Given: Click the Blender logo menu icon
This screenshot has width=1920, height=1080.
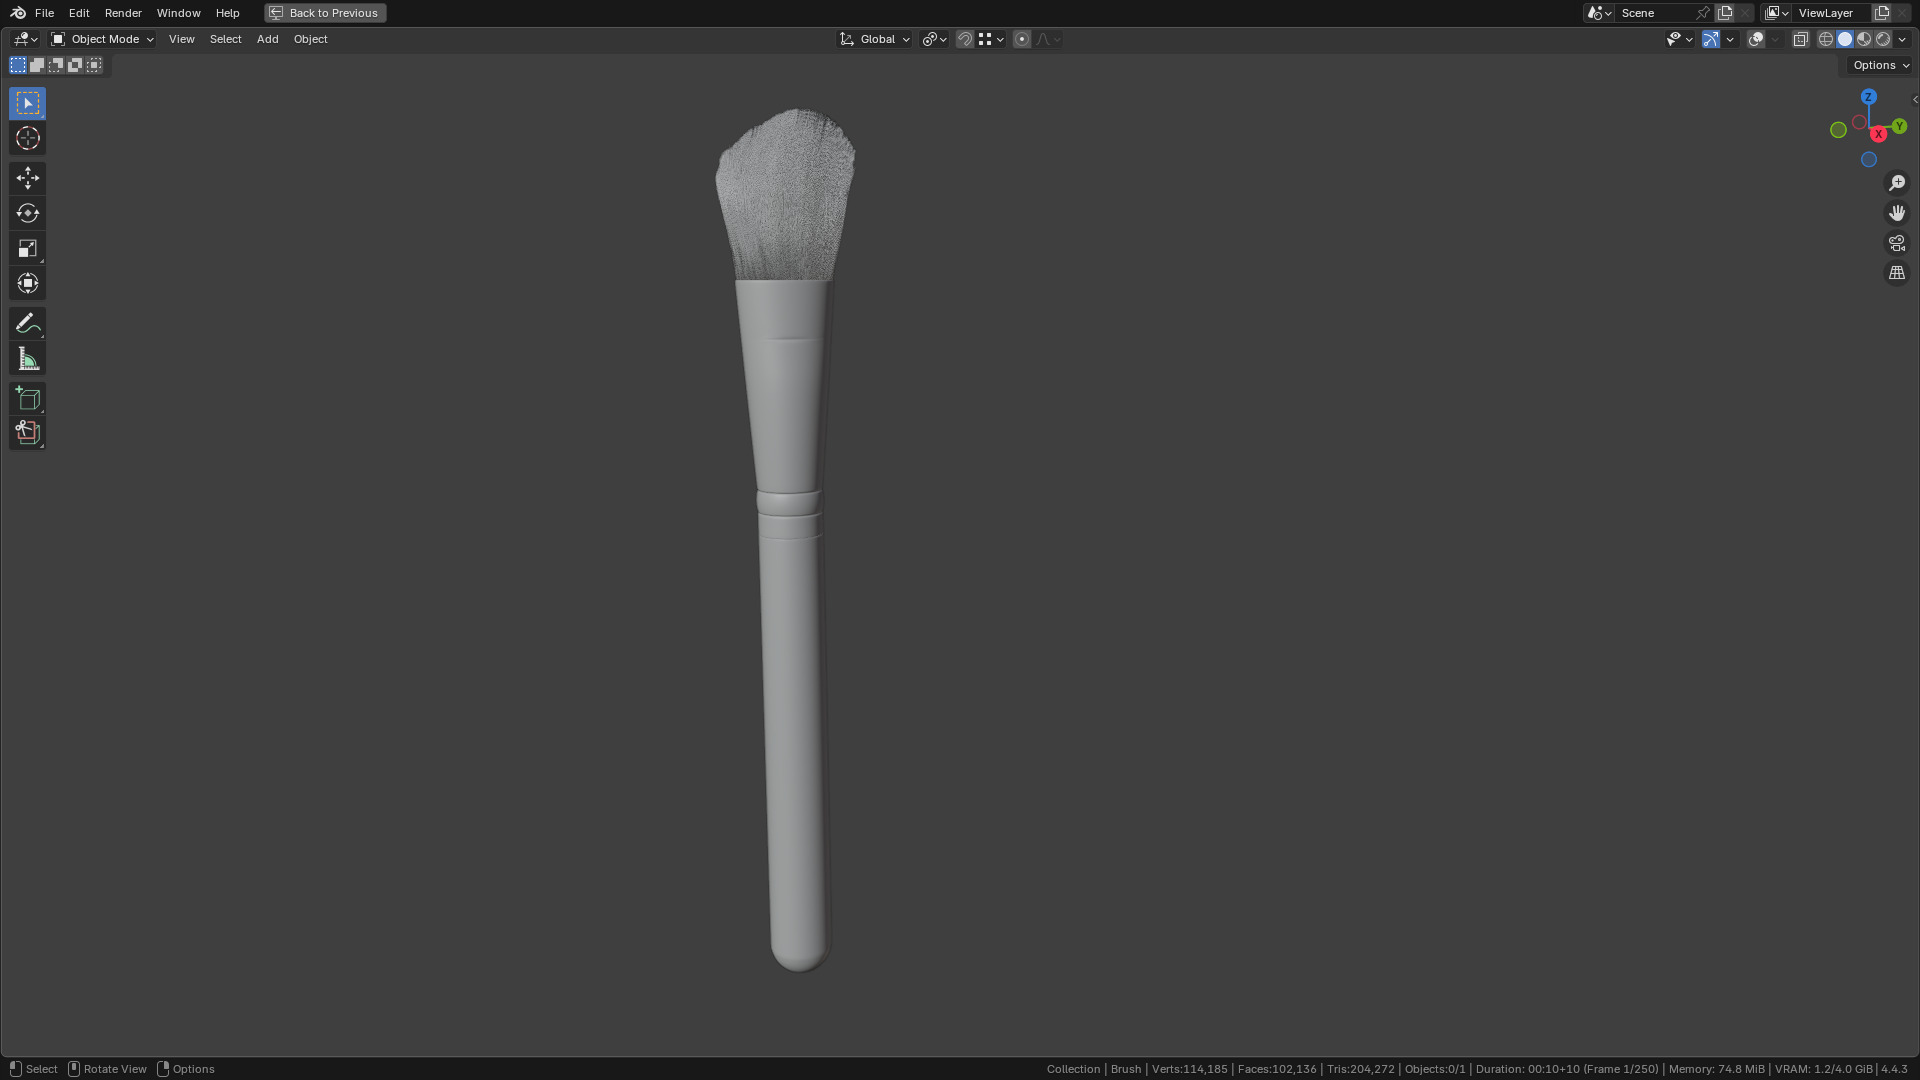Looking at the screenshot, I should (x=18, y=13).
